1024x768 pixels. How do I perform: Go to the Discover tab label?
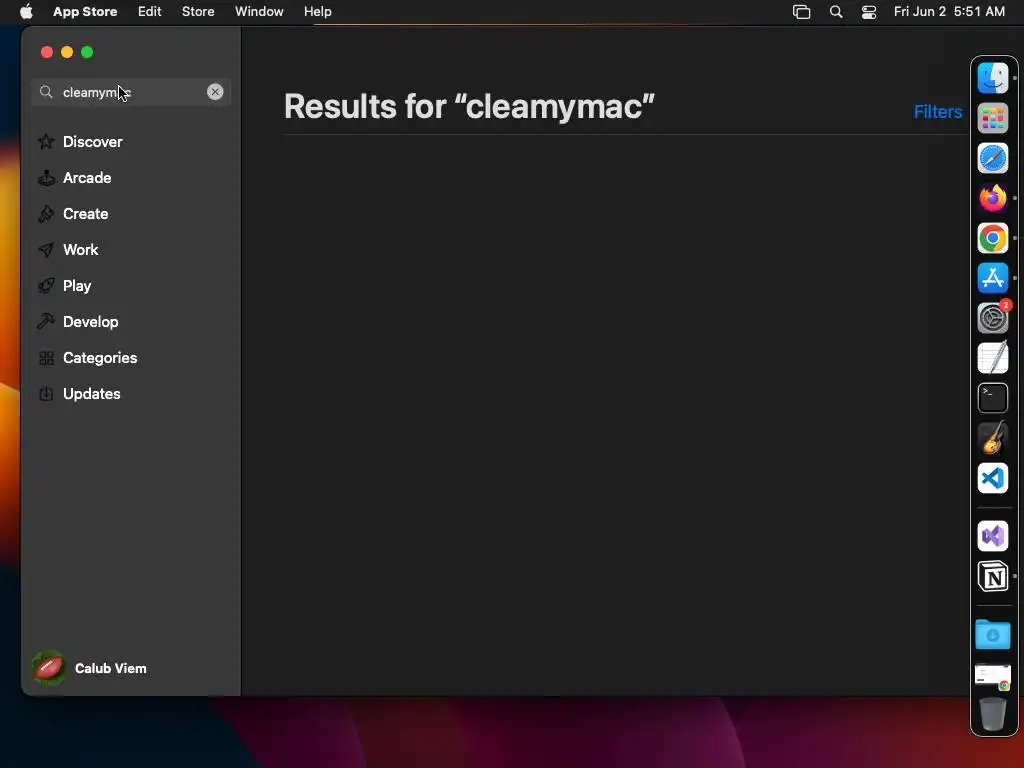click(x=93, y=142)
